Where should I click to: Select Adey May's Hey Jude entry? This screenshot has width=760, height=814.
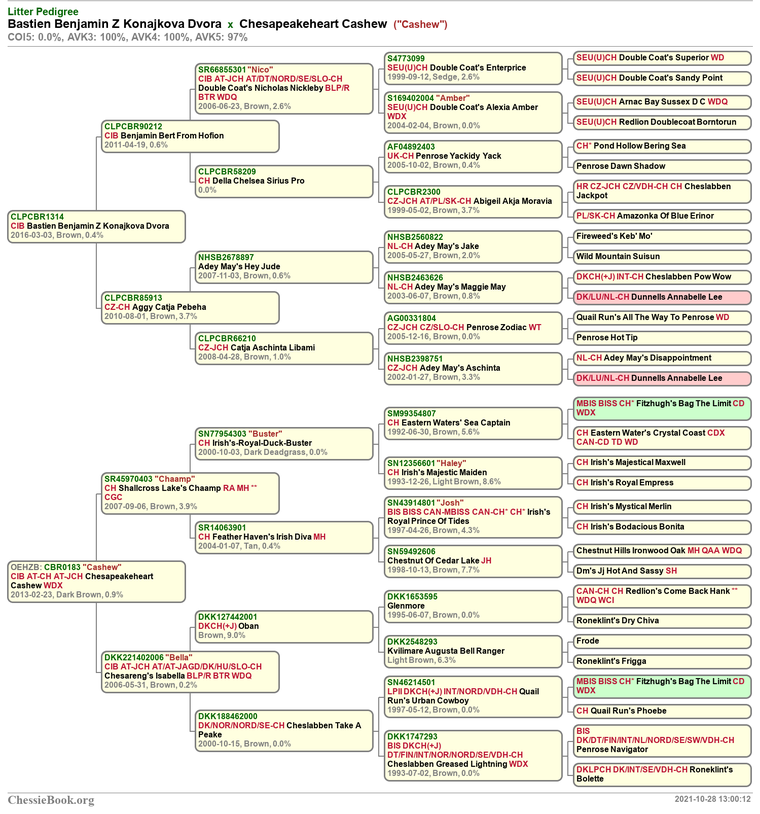click(x=284, y=267)
